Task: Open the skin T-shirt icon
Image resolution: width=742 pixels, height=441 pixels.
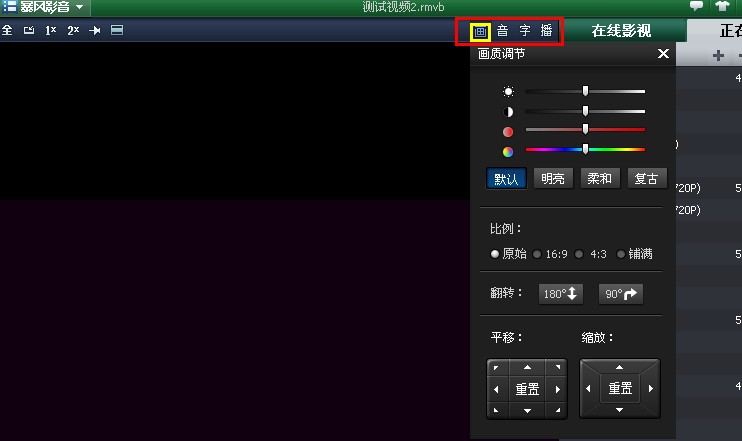Action: click(722, 6)
